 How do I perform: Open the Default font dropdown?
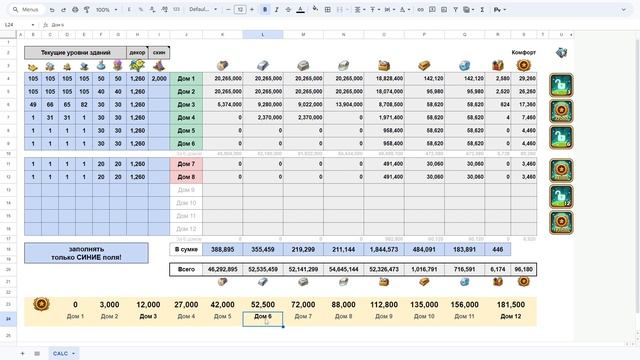pos(203,10)
